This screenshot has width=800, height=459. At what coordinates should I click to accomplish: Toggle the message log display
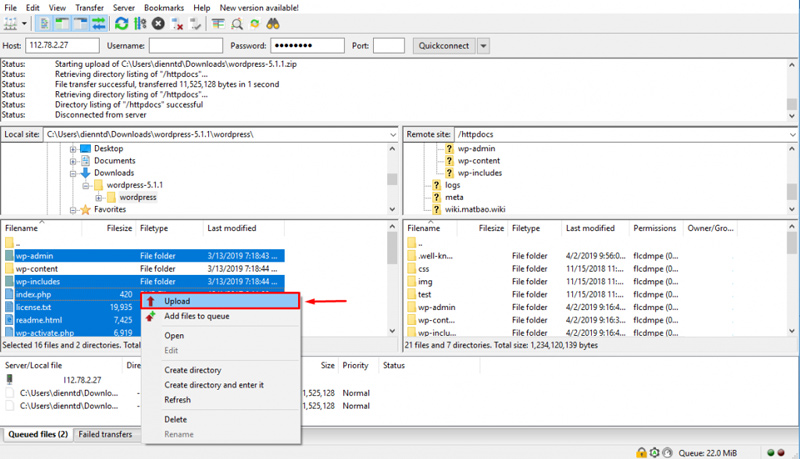(x=45, y=23)
